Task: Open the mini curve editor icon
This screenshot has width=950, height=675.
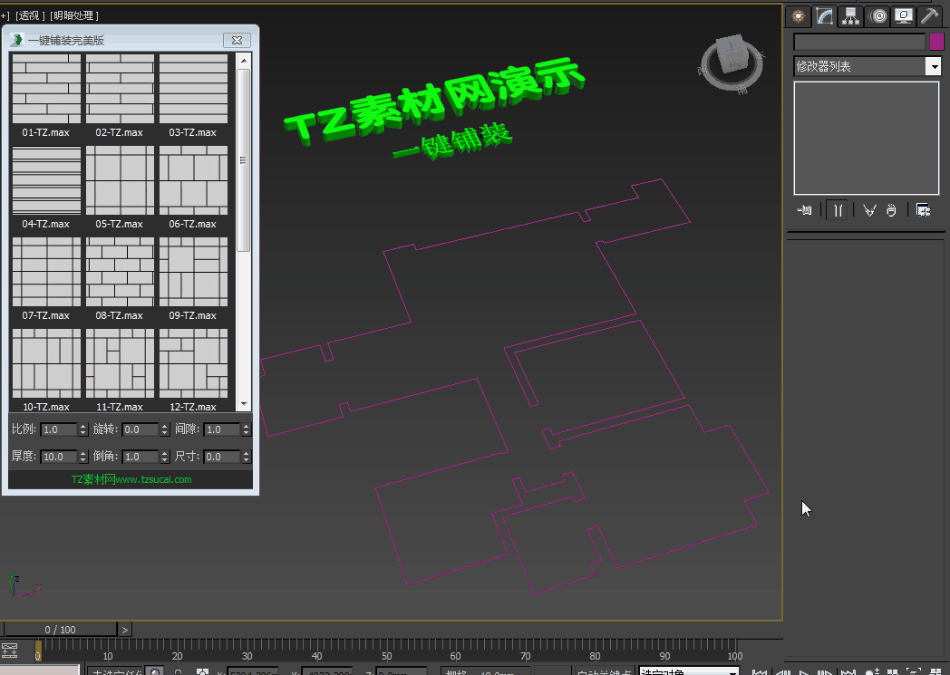Action: [10, 650]
